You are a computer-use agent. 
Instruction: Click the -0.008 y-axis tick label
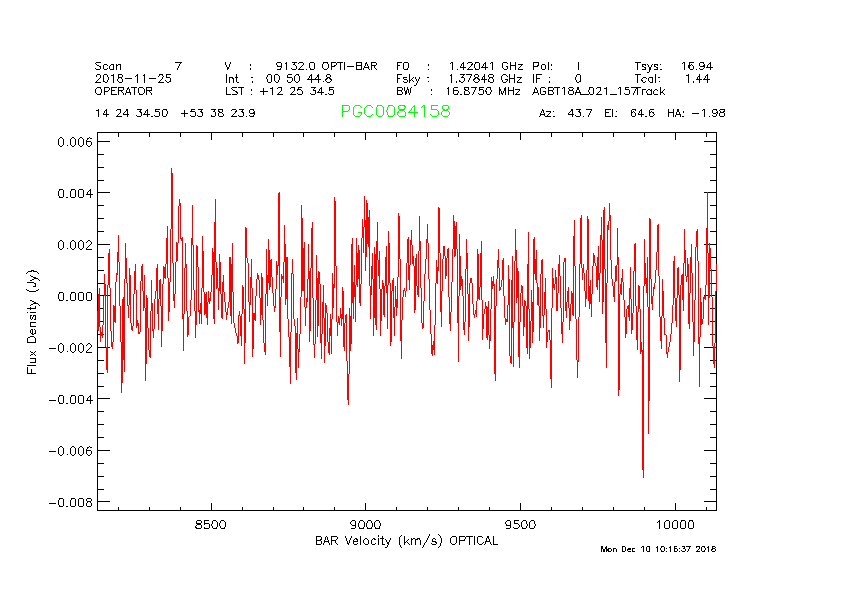click(x=68, y=502)
